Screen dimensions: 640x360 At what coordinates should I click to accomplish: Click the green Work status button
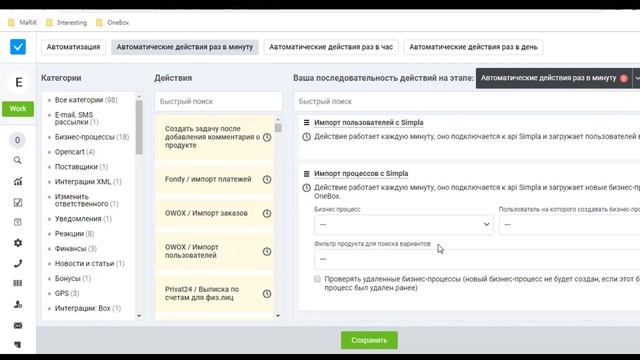coord(18,109)
